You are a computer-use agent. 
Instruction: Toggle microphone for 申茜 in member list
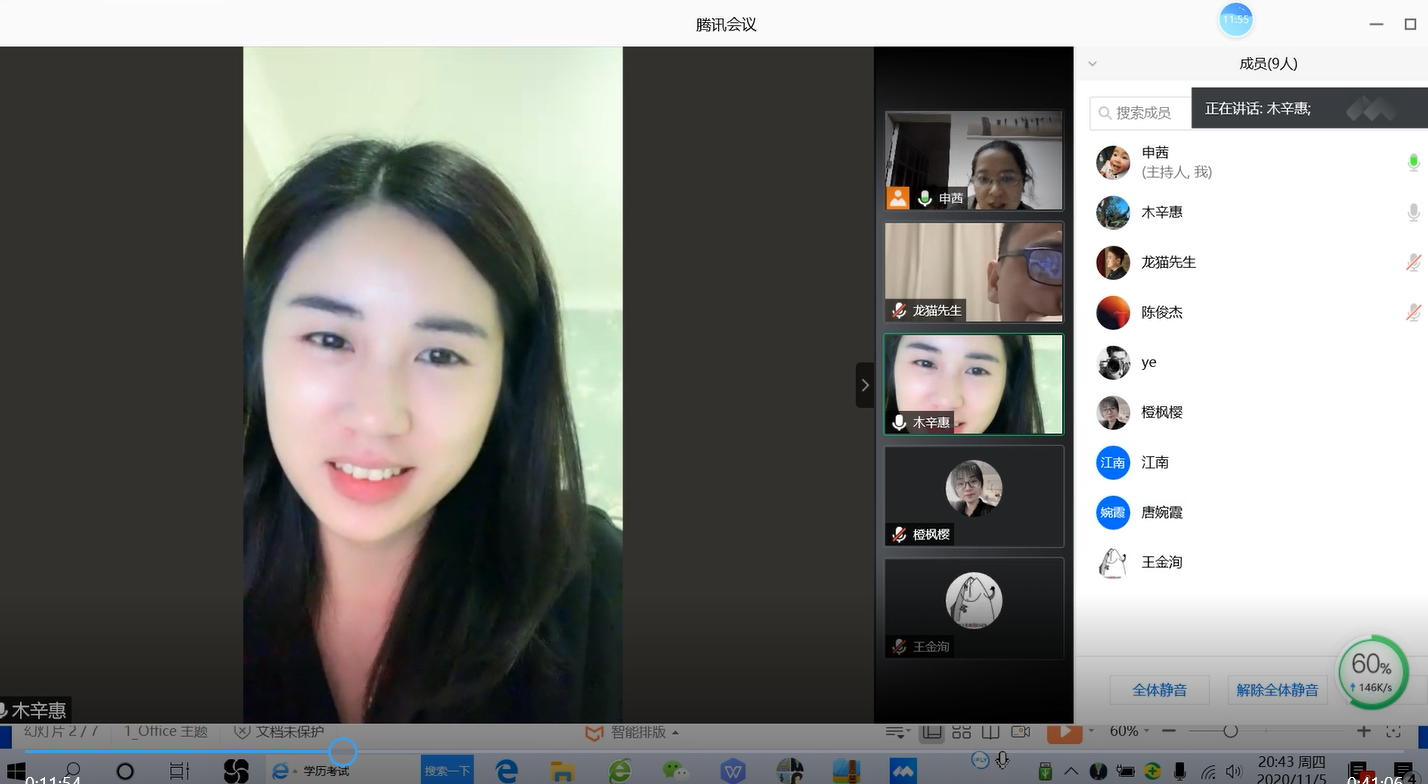tap(1413, 162)
